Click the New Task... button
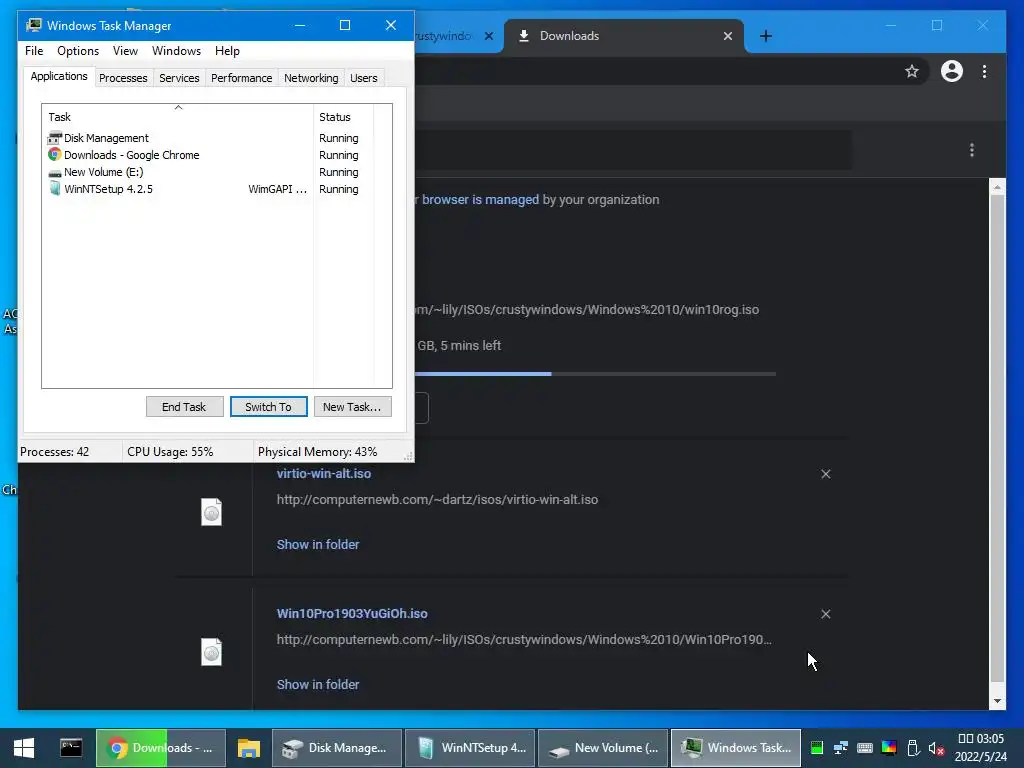Screen dimensions: 1024x768 353,407
